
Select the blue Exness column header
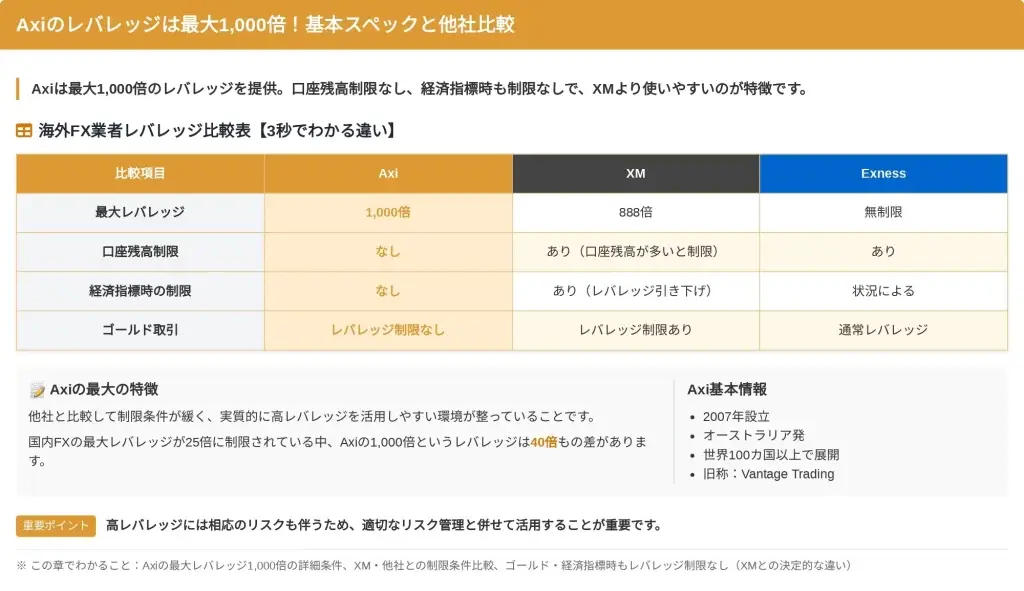(883, 173)
